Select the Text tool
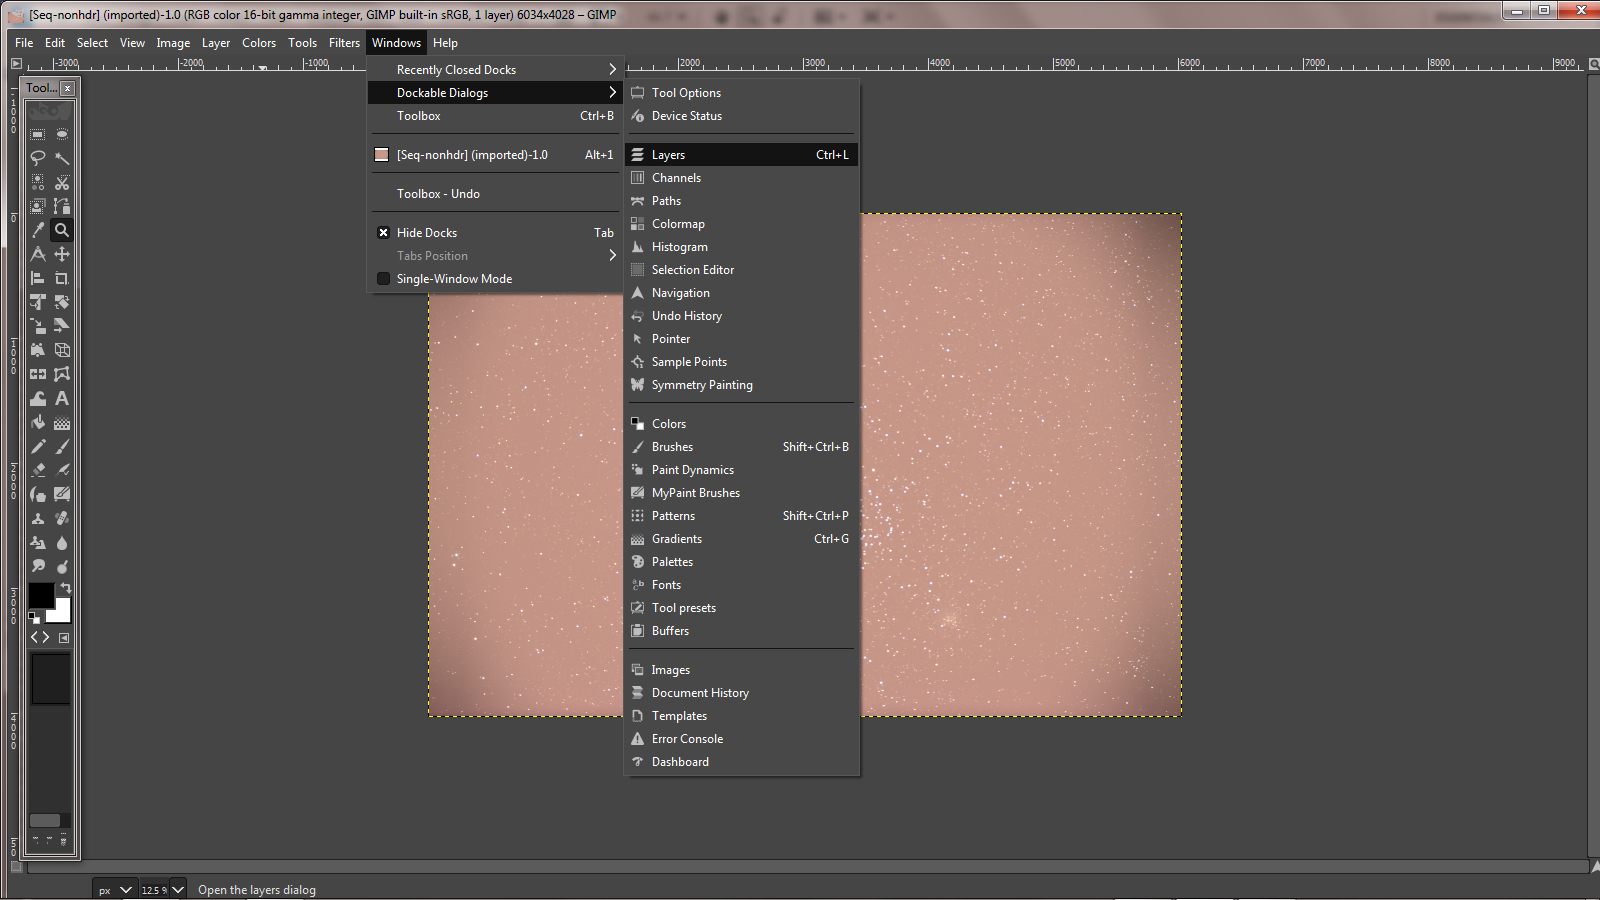Screen dimensions: 1600x900 click(62, 398)
